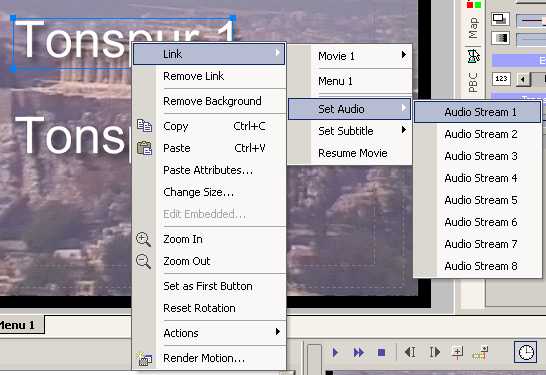546x375 pixels.
Task: Stop playback with the square stop button
Action: point(381,353)
